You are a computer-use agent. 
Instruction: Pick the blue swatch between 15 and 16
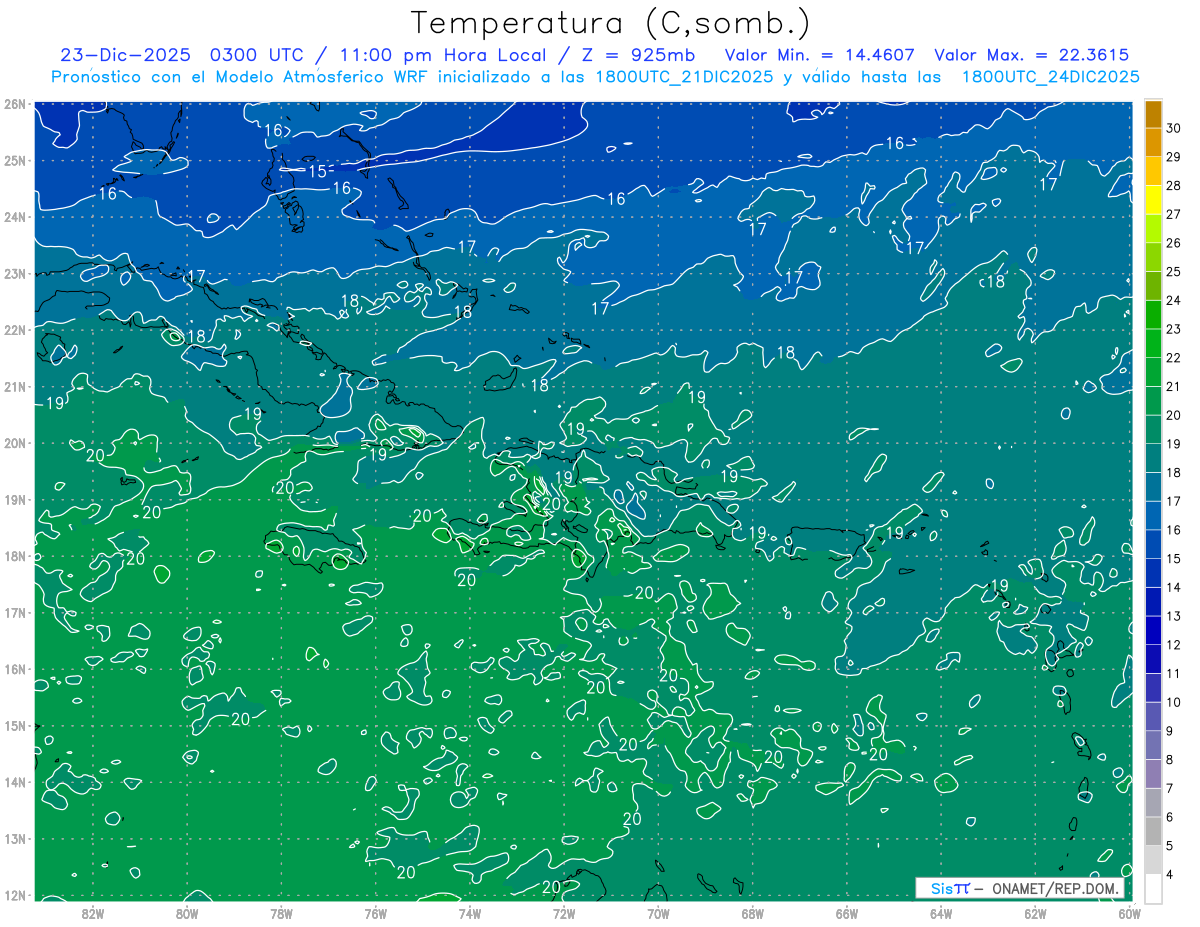(x=1153, y=544)
